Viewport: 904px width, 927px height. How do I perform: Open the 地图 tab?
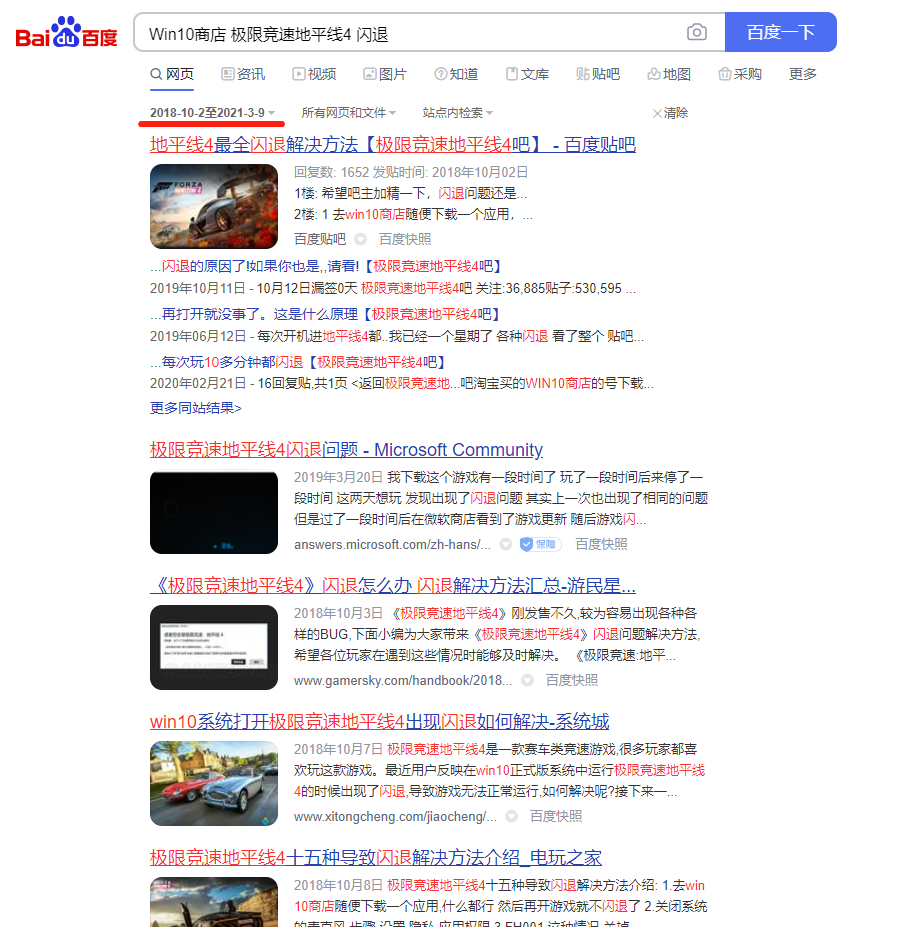tap(669, 74)
